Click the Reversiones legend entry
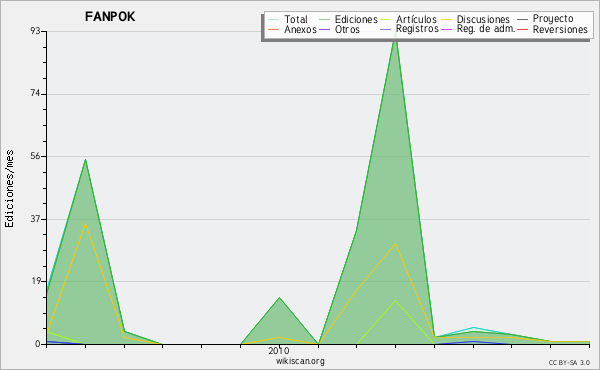 [x=552, y=29]
